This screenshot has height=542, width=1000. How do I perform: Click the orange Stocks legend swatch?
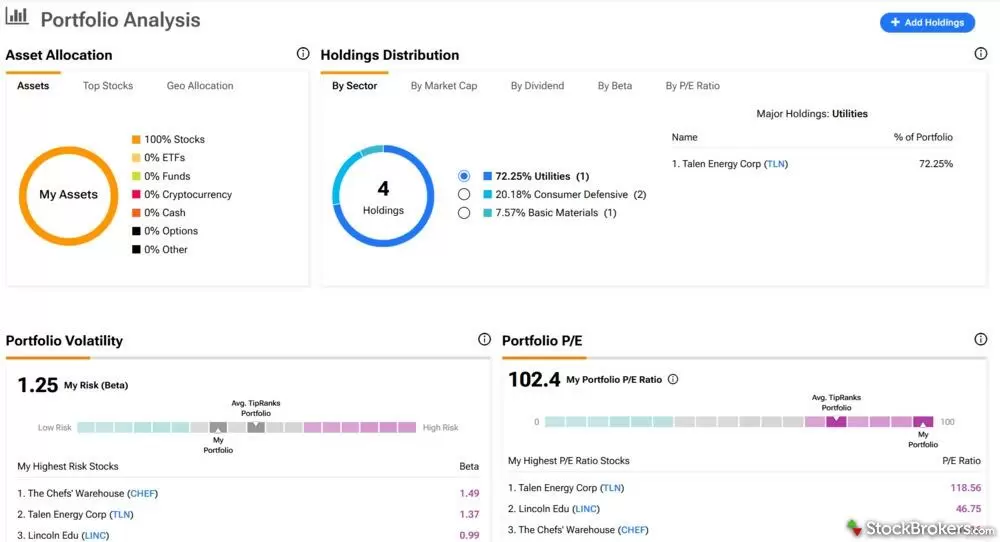[136, 139]
